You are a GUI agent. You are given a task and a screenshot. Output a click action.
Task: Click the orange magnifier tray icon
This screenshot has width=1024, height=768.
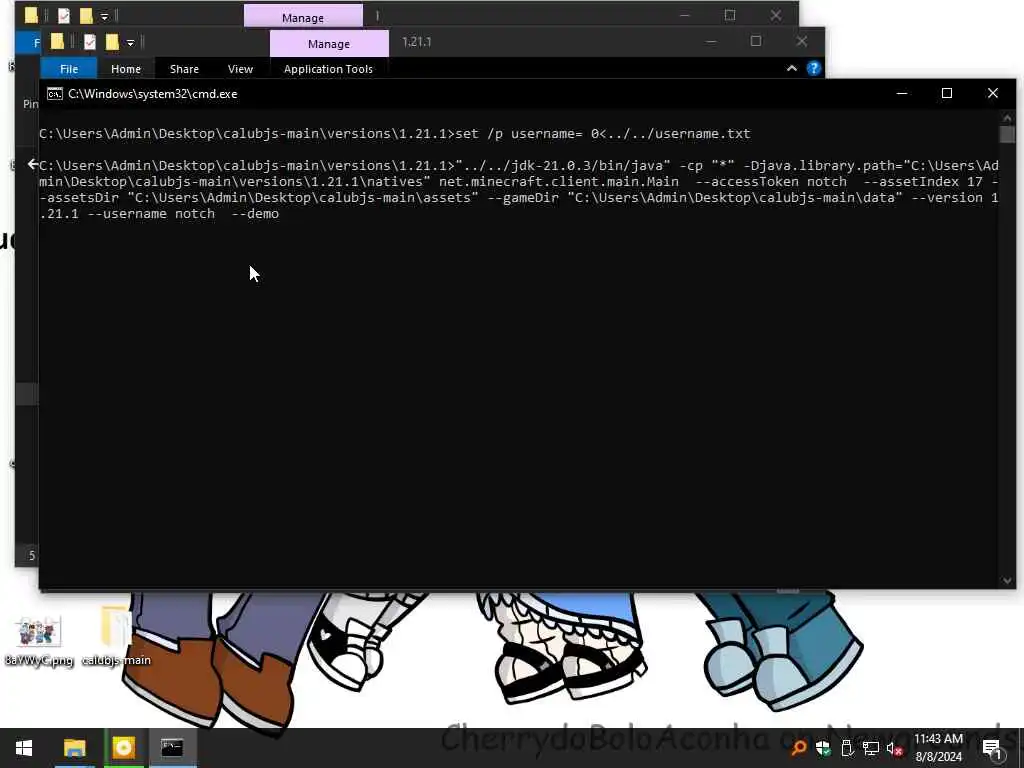click(x=798, y=748)
